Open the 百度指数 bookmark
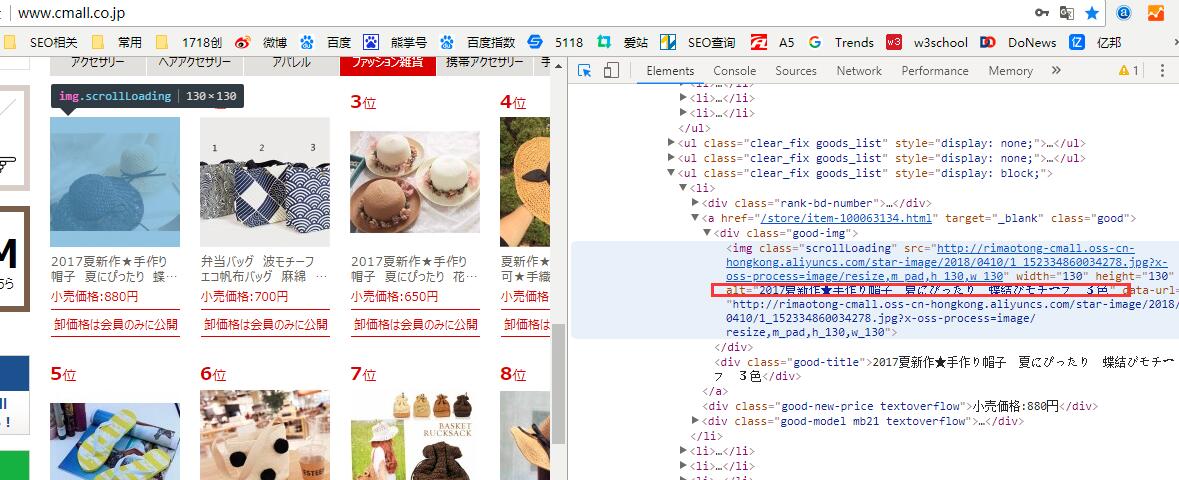Viewport: 1179px width, 480px height. pyautogui.click(x=477, y=42)
